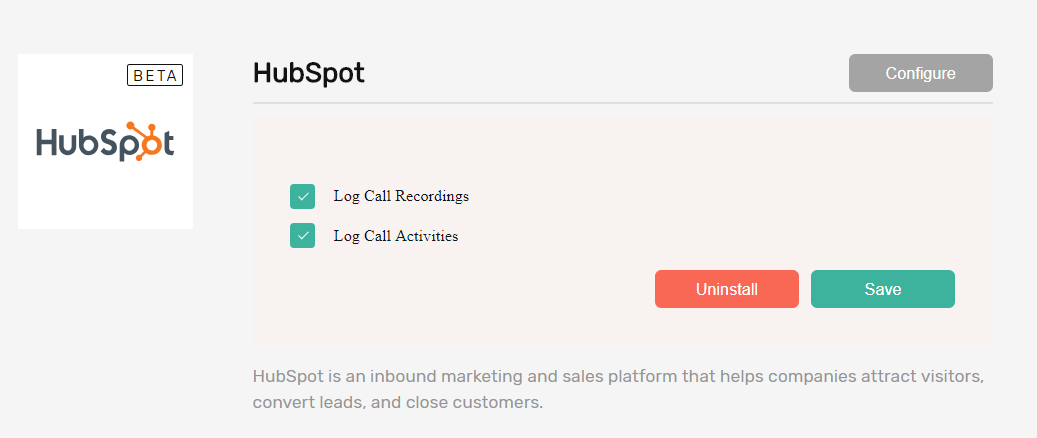Click "inbound marketing" in the description

pos(437,377)
